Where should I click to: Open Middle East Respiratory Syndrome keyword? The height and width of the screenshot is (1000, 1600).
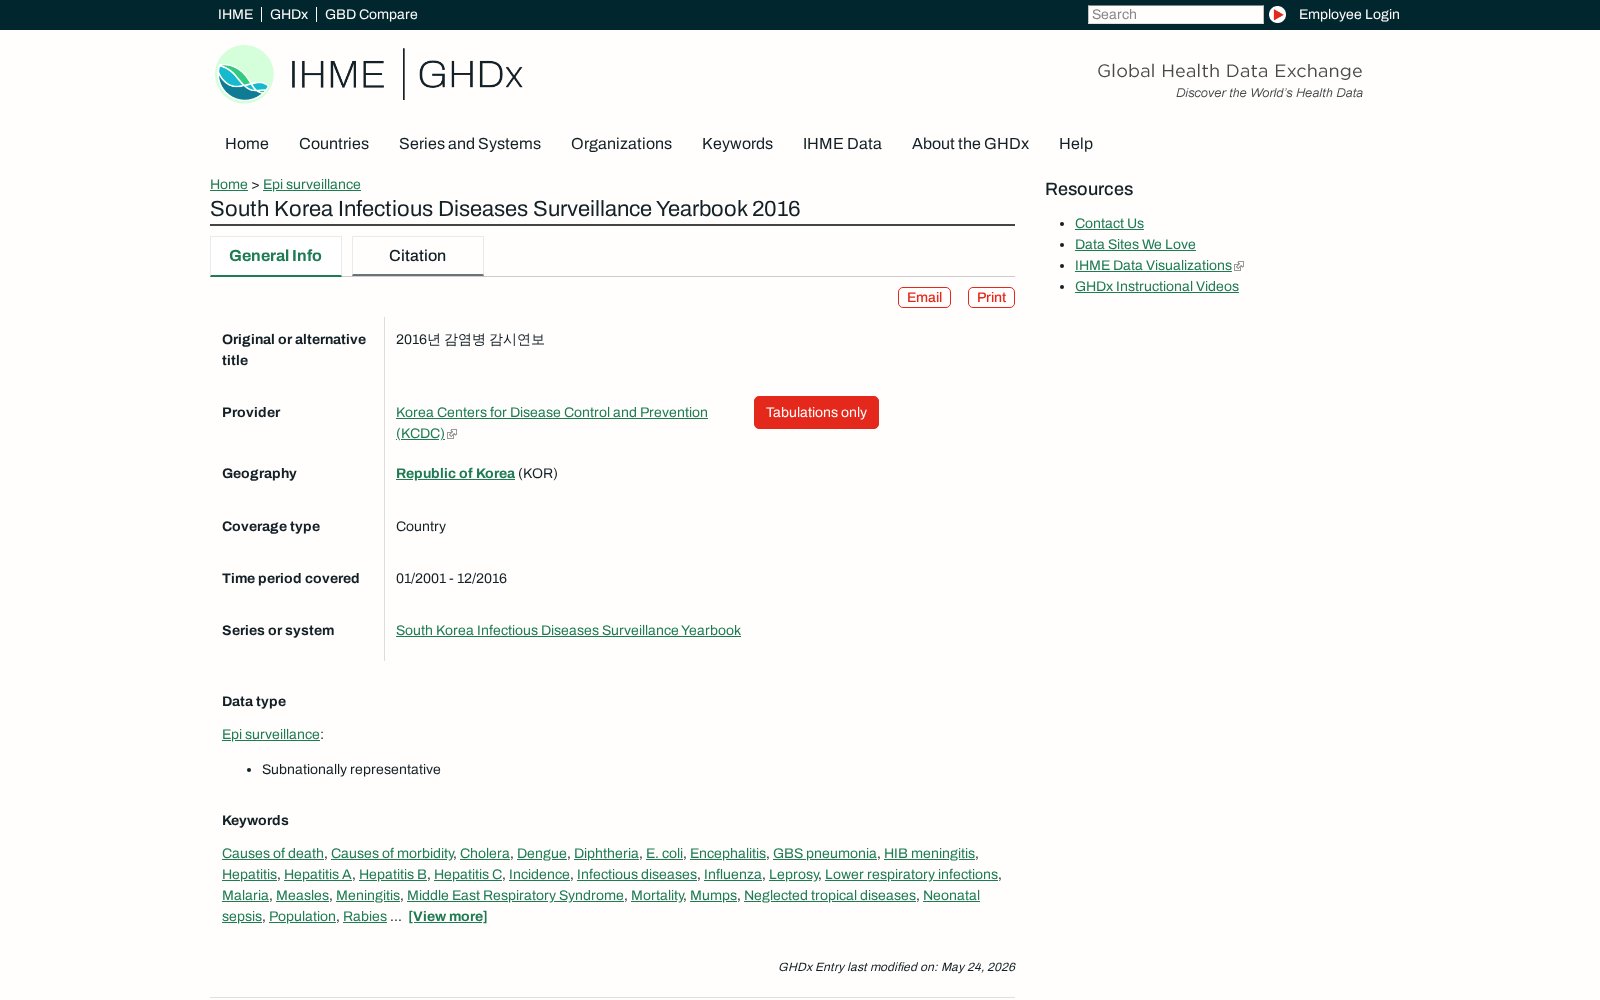515,895
